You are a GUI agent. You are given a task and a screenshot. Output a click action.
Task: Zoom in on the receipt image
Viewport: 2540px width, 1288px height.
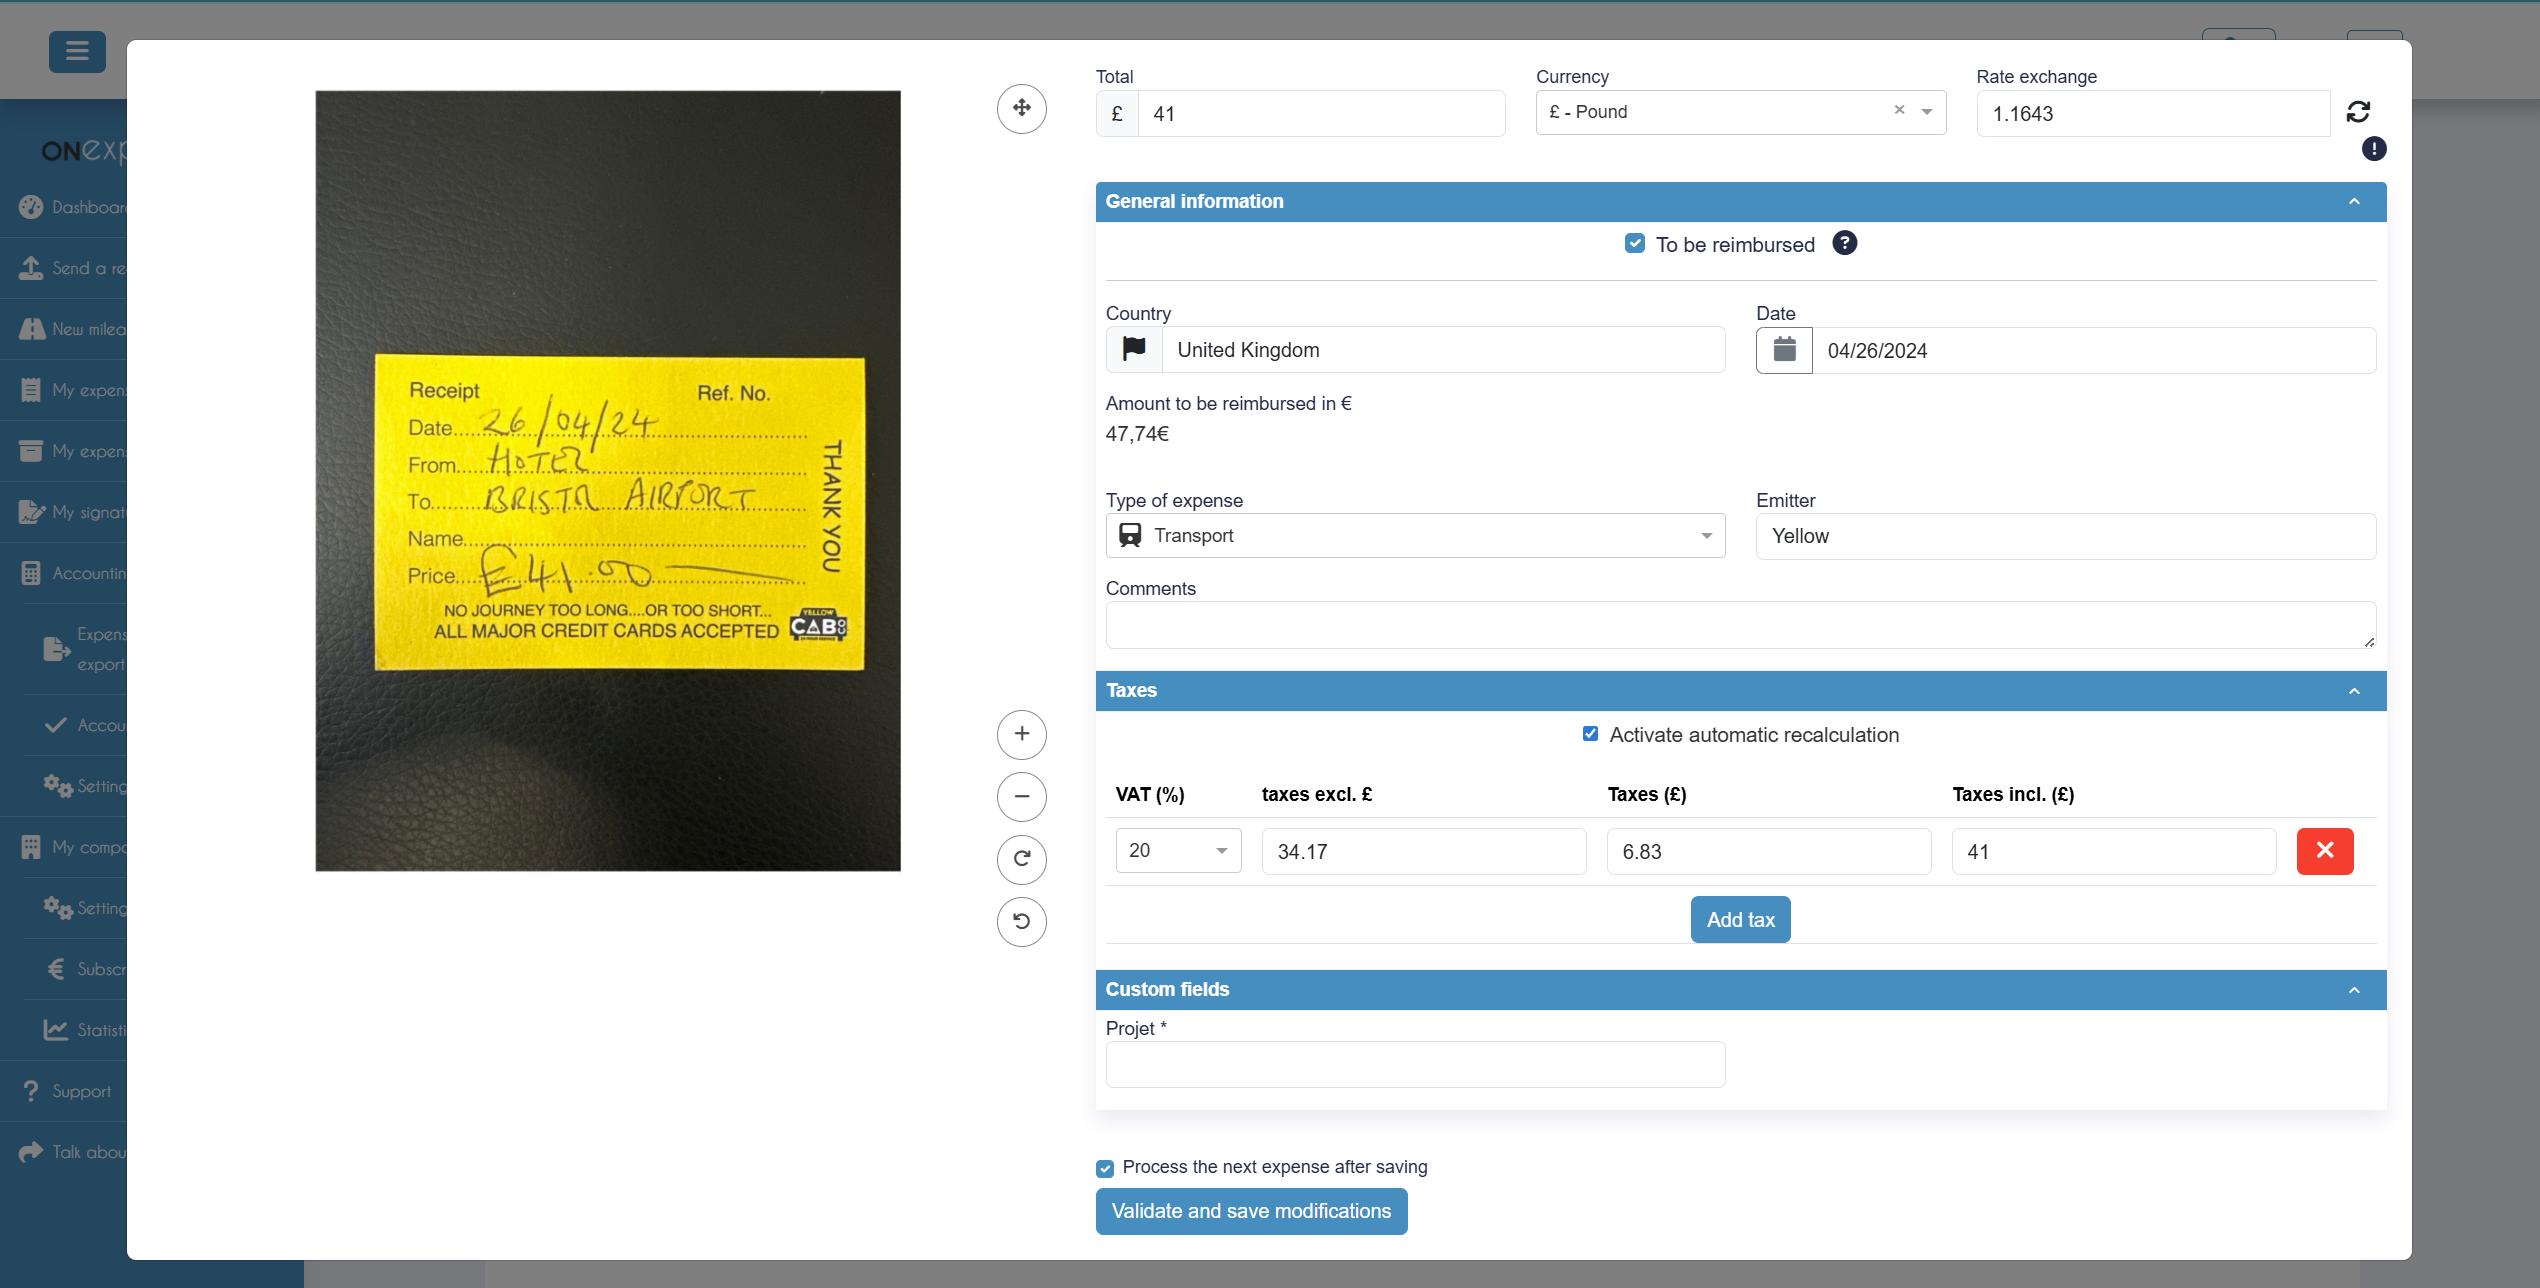pyautogui.click(x=1021, y=734)
